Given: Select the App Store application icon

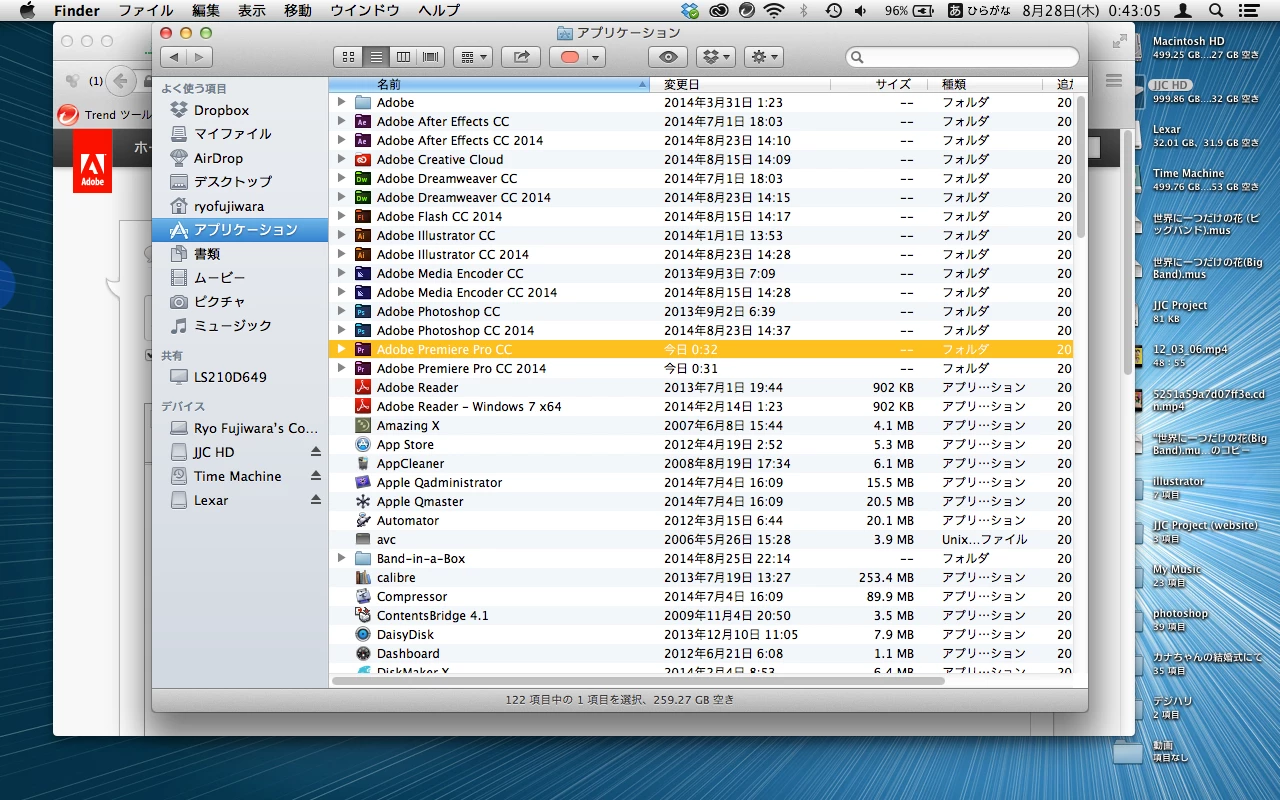Looking at the screenshot, I should (363, 445).
